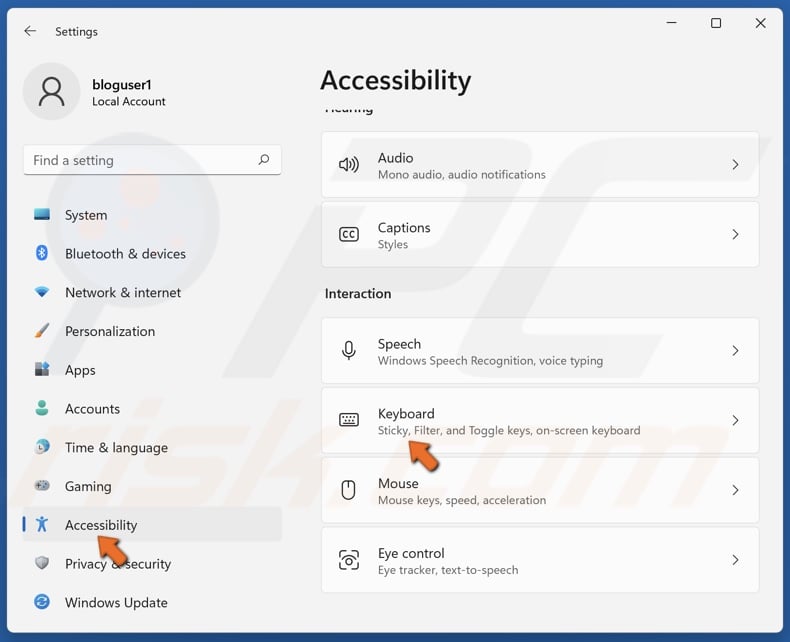Expand Captions settings chevron

tap(735, 234)
